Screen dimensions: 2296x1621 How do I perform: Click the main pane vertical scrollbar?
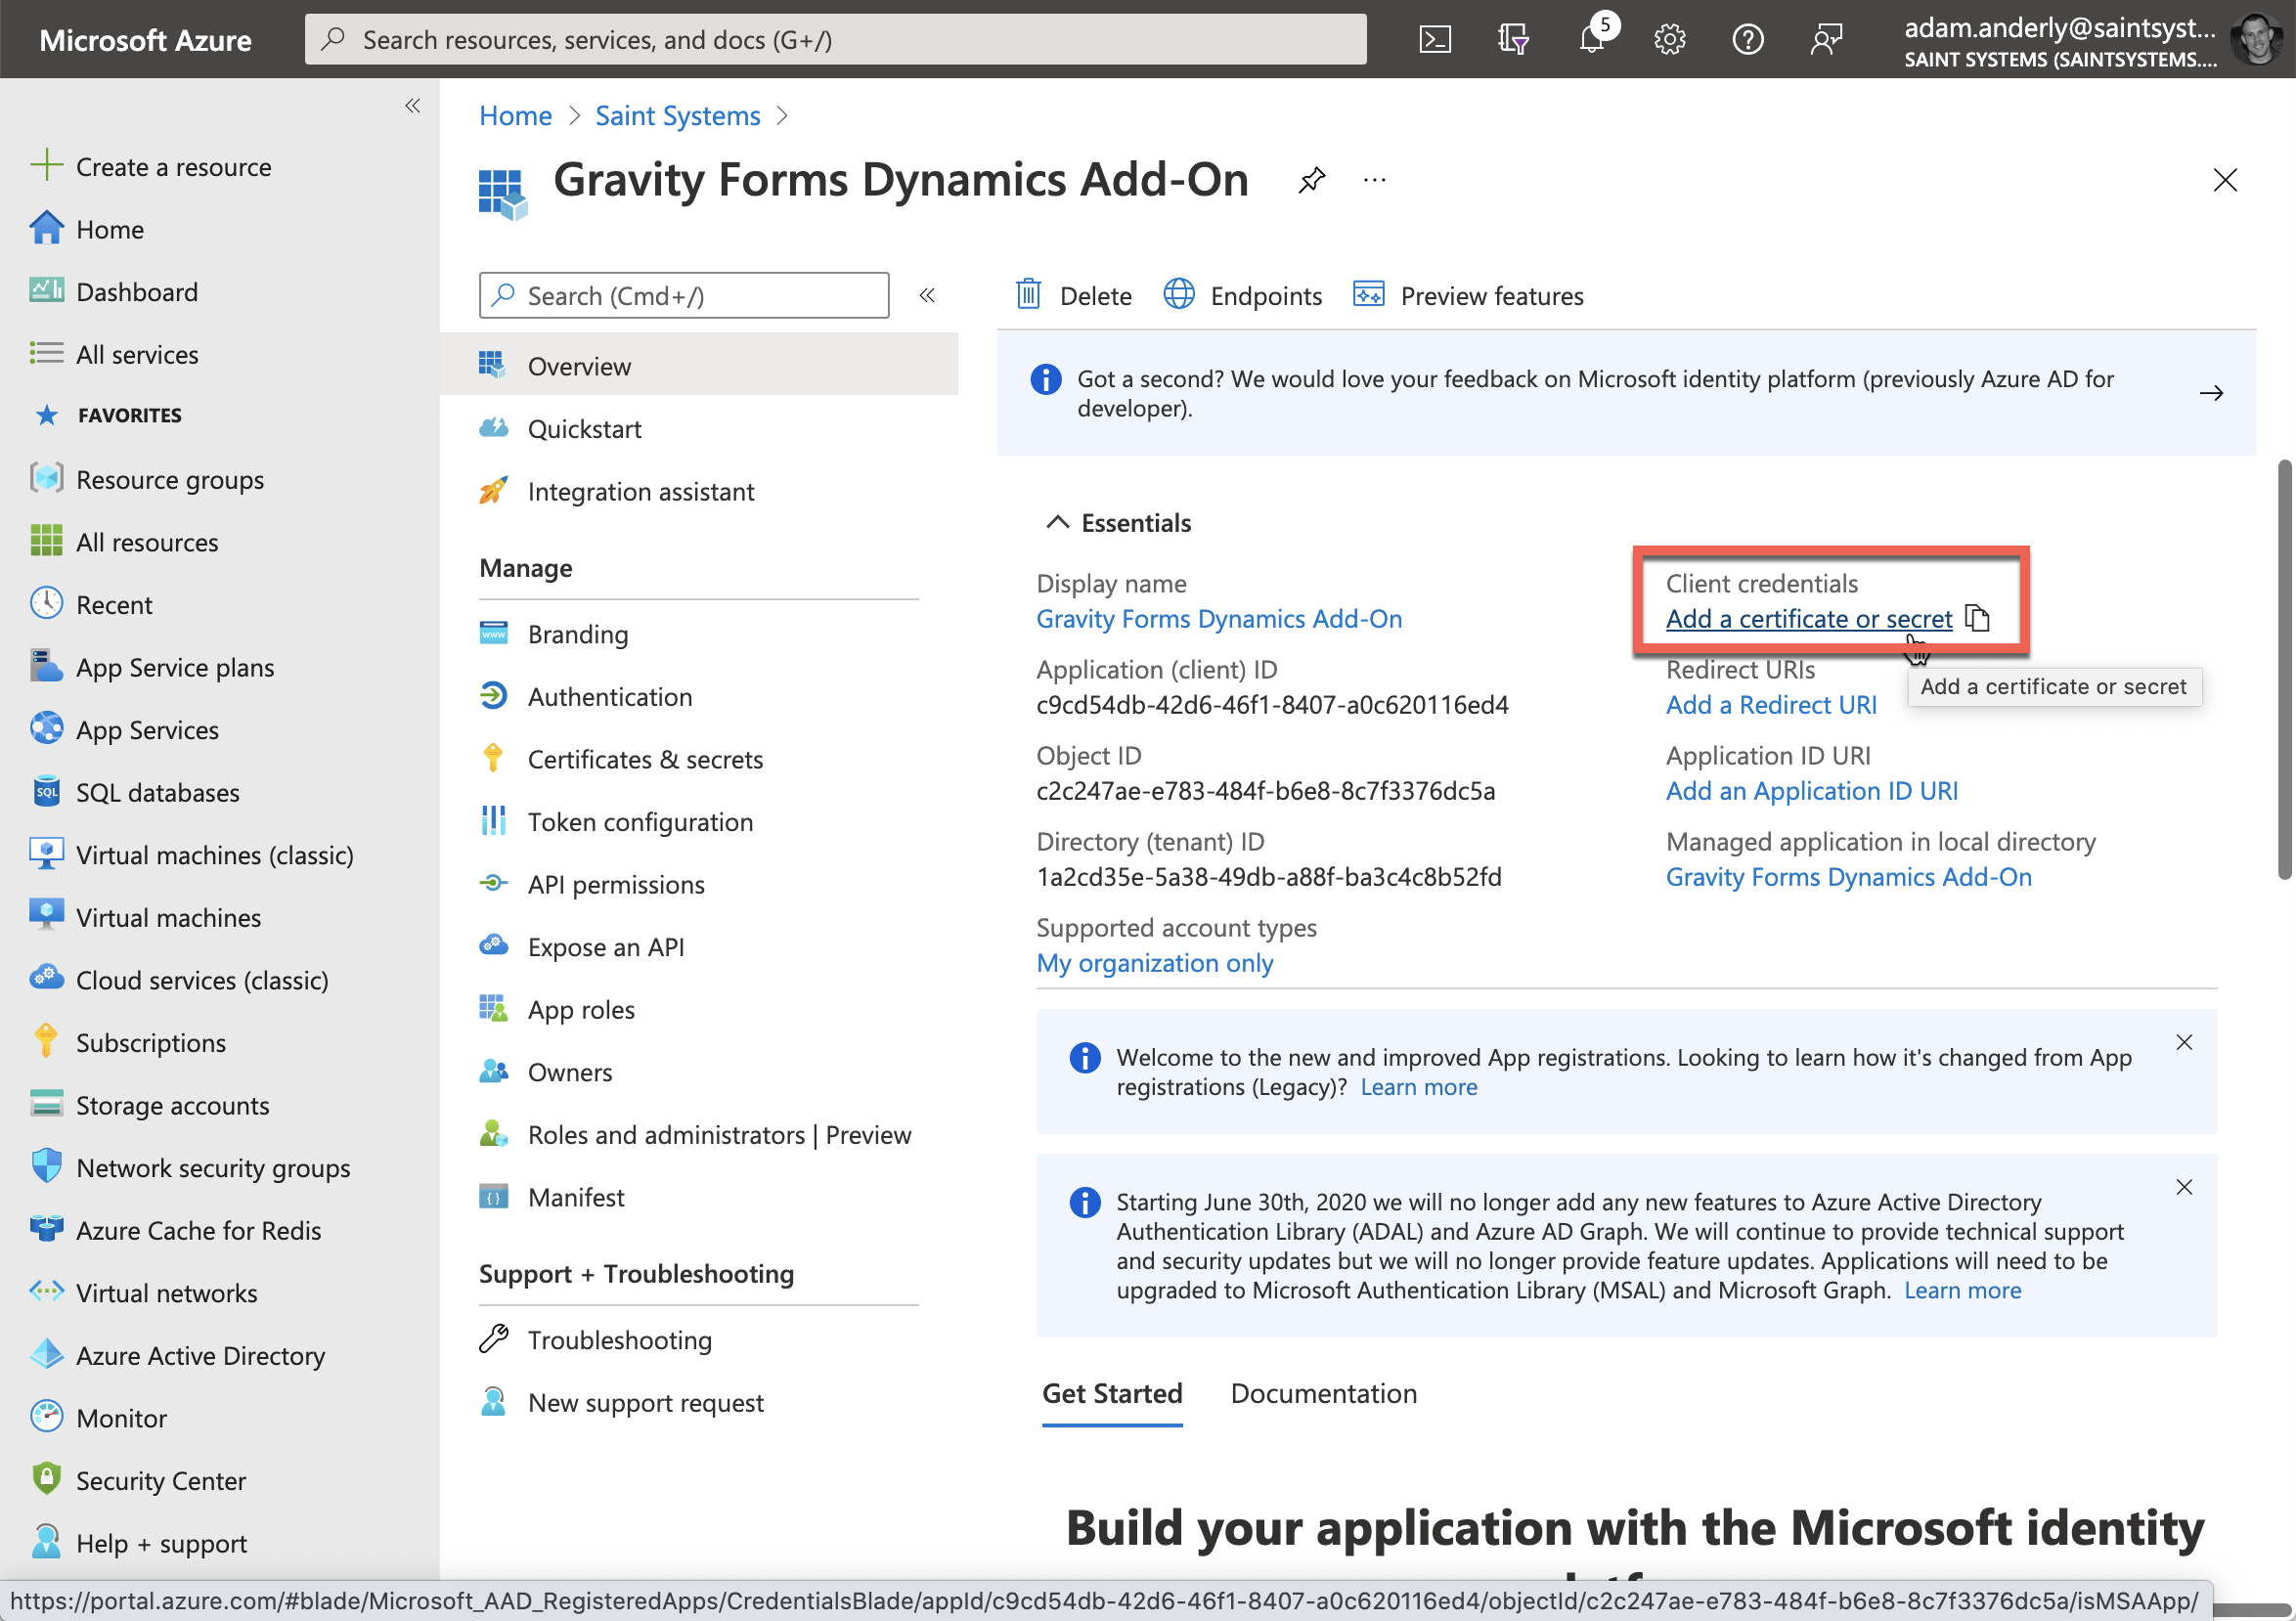tap(2284, 670)
